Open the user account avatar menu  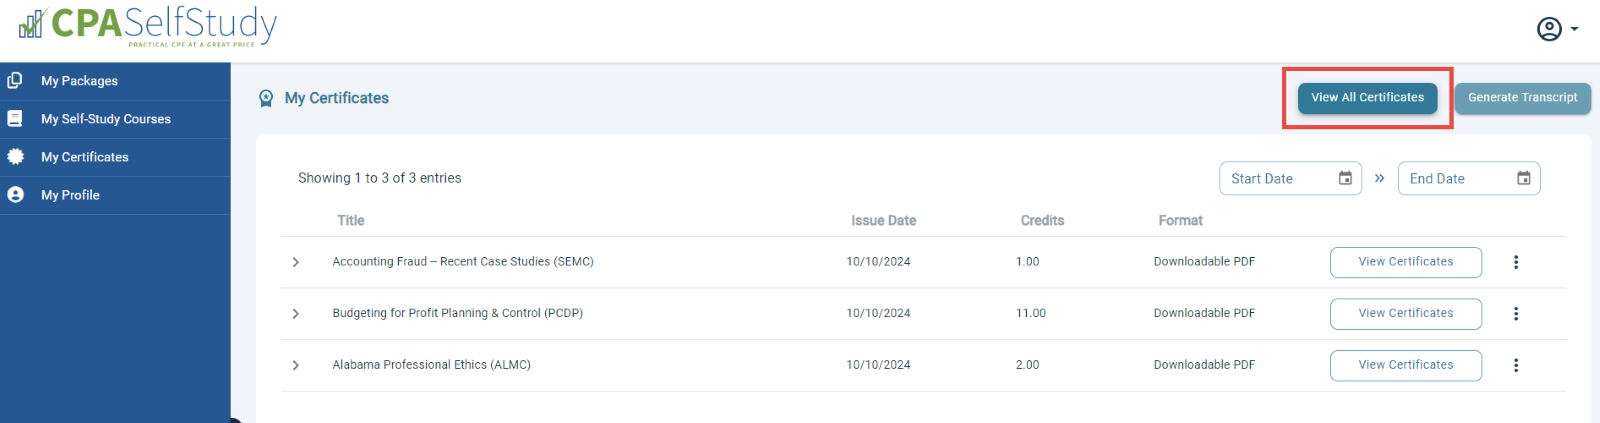pyautogui.click(x=1557, y=29)
